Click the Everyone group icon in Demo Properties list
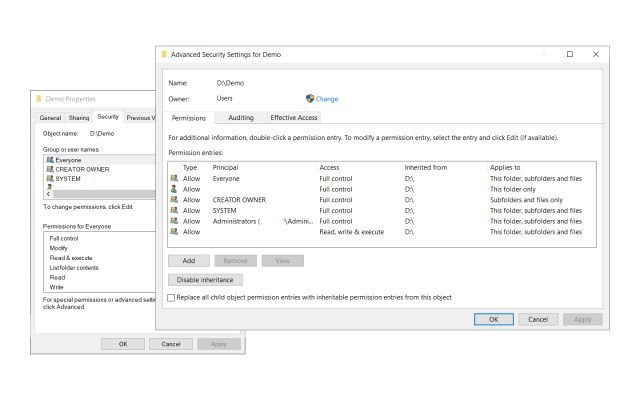 50,160
